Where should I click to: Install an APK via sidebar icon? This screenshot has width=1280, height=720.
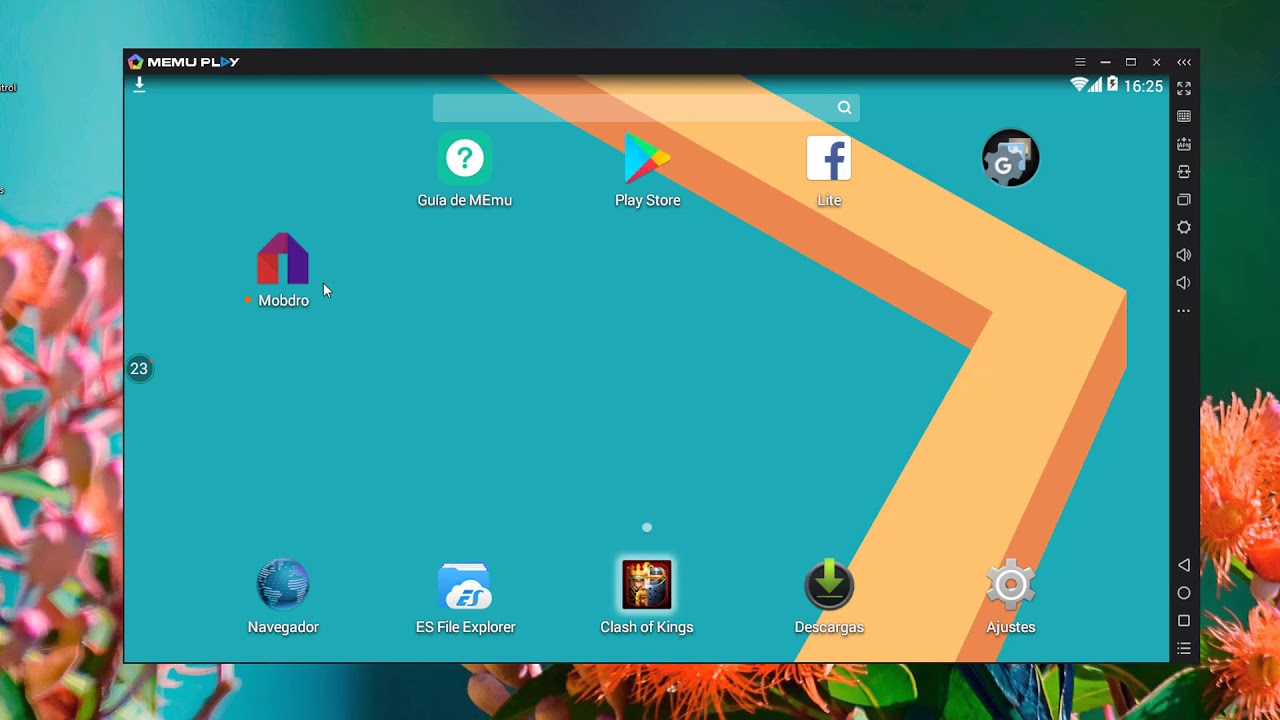click(x=1184, y=144)
